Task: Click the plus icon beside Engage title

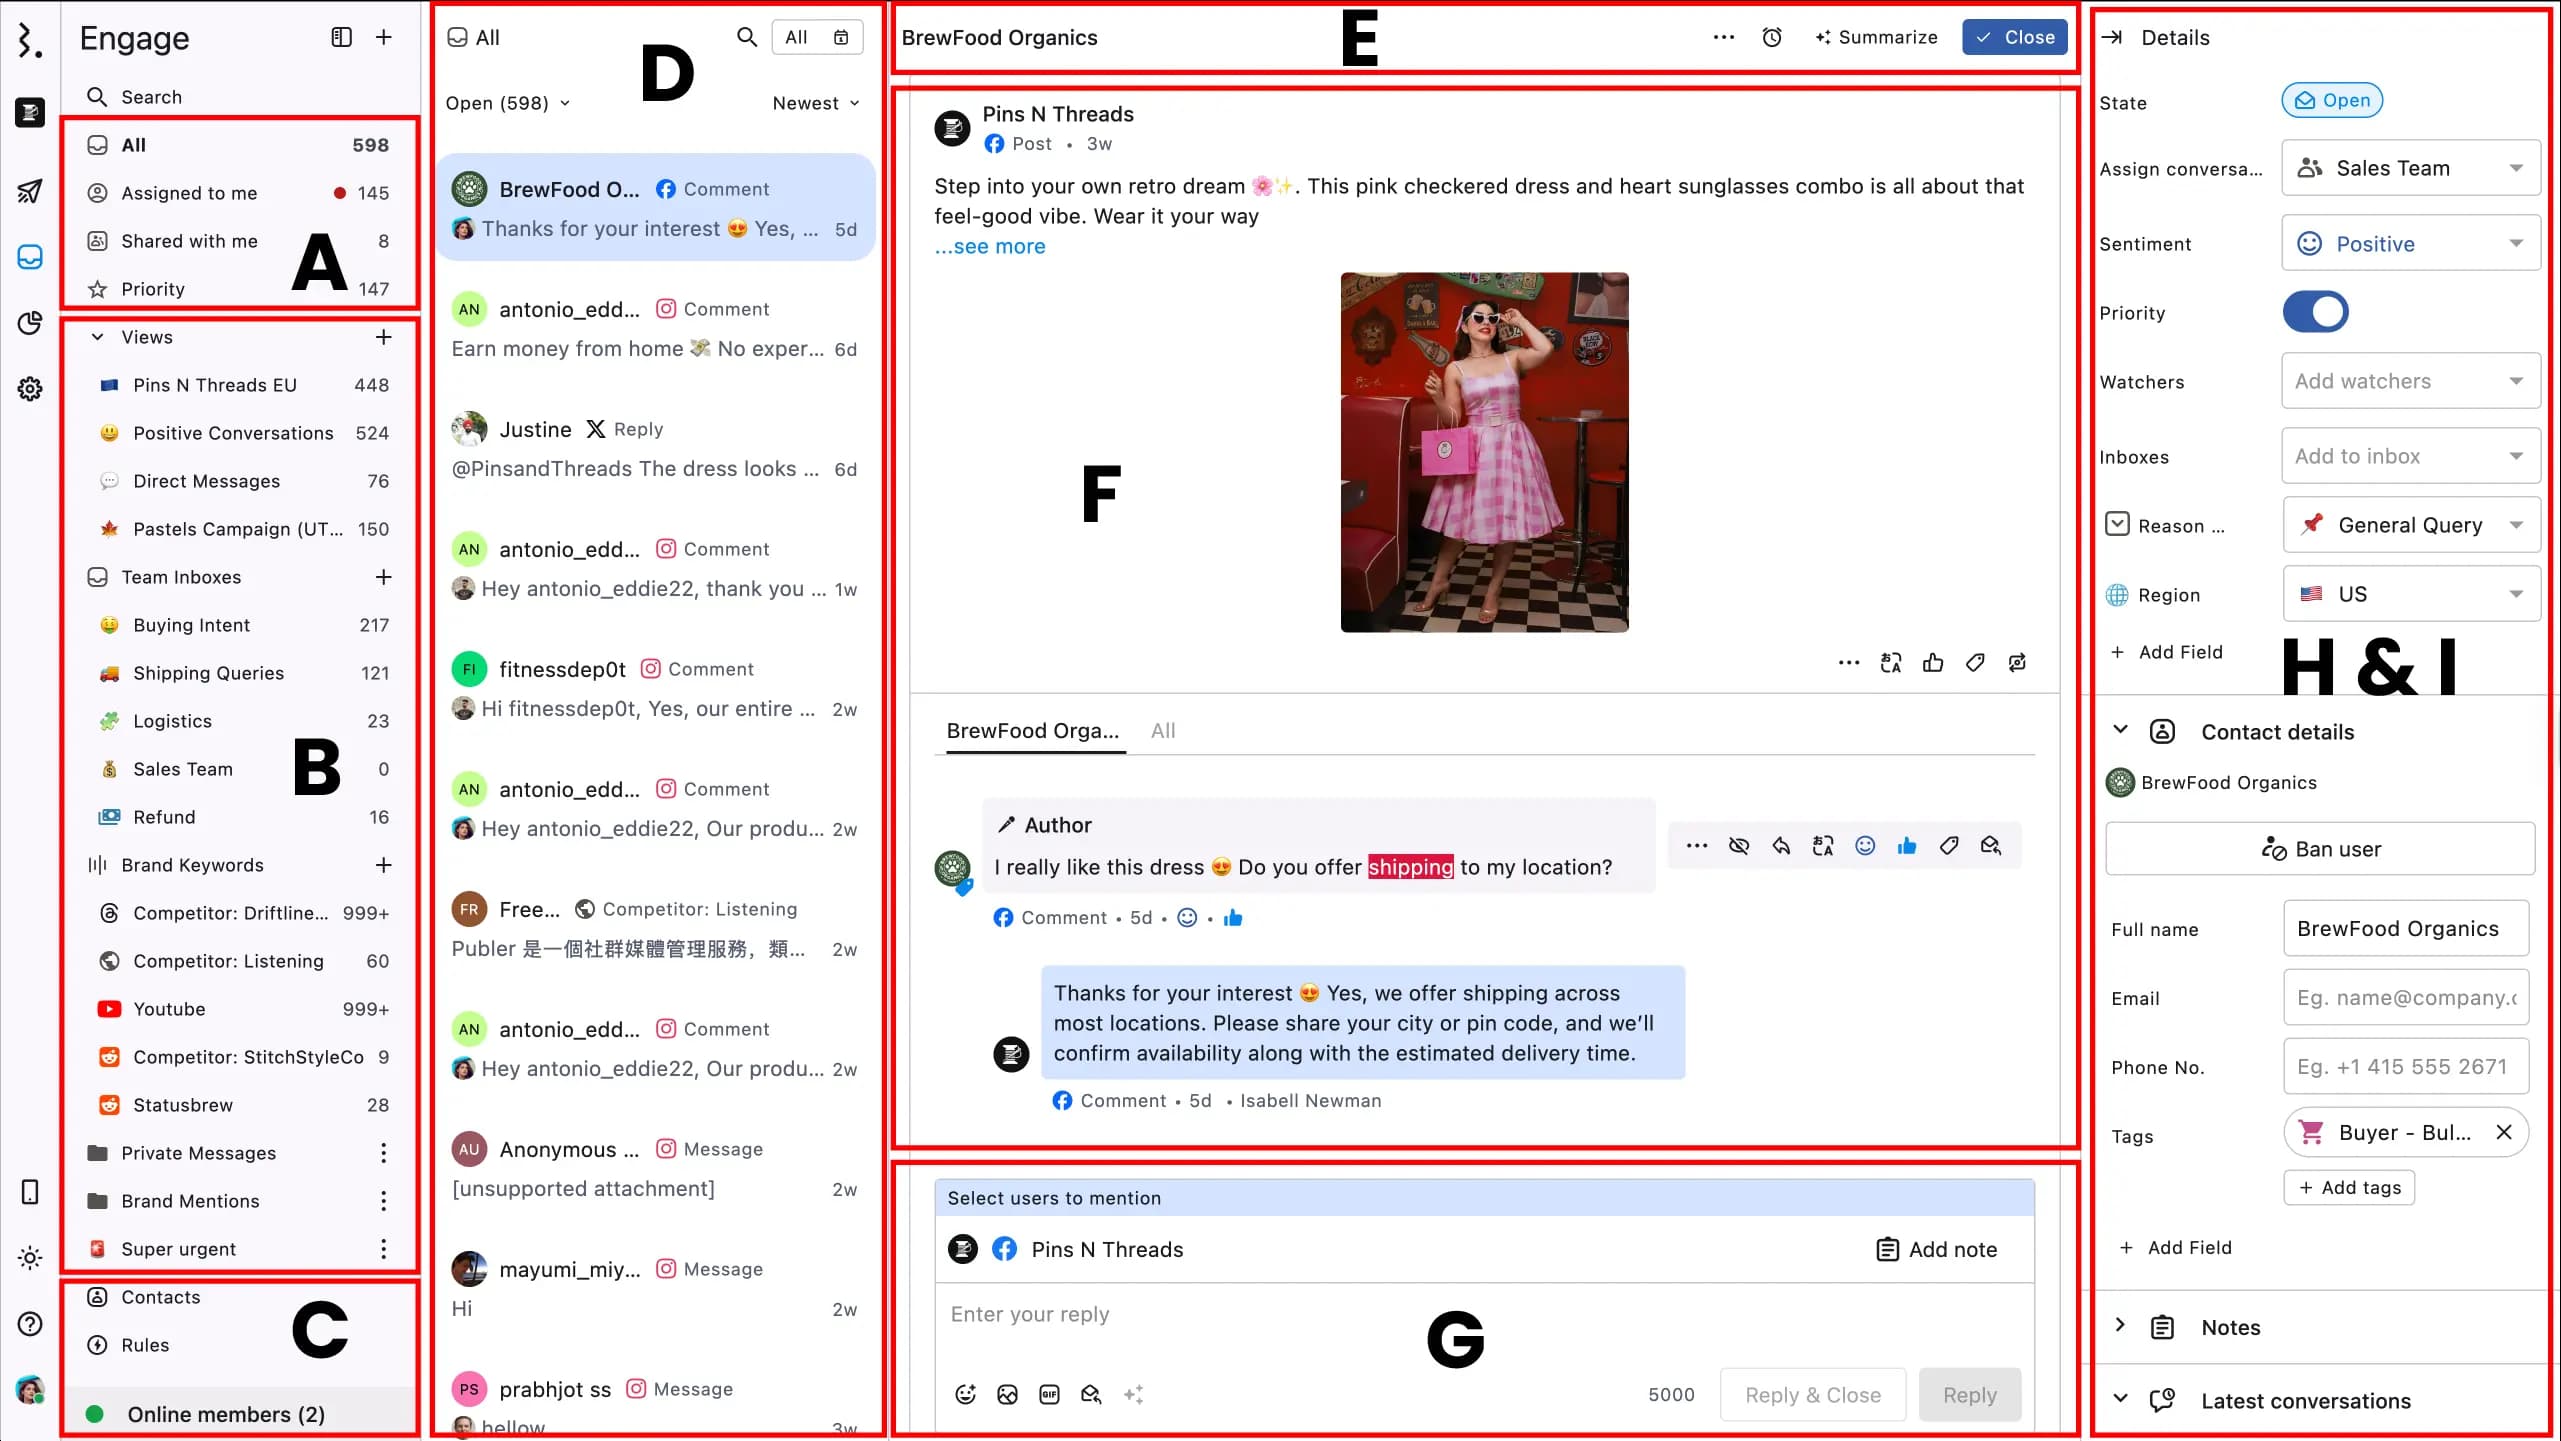Action: 384,37
